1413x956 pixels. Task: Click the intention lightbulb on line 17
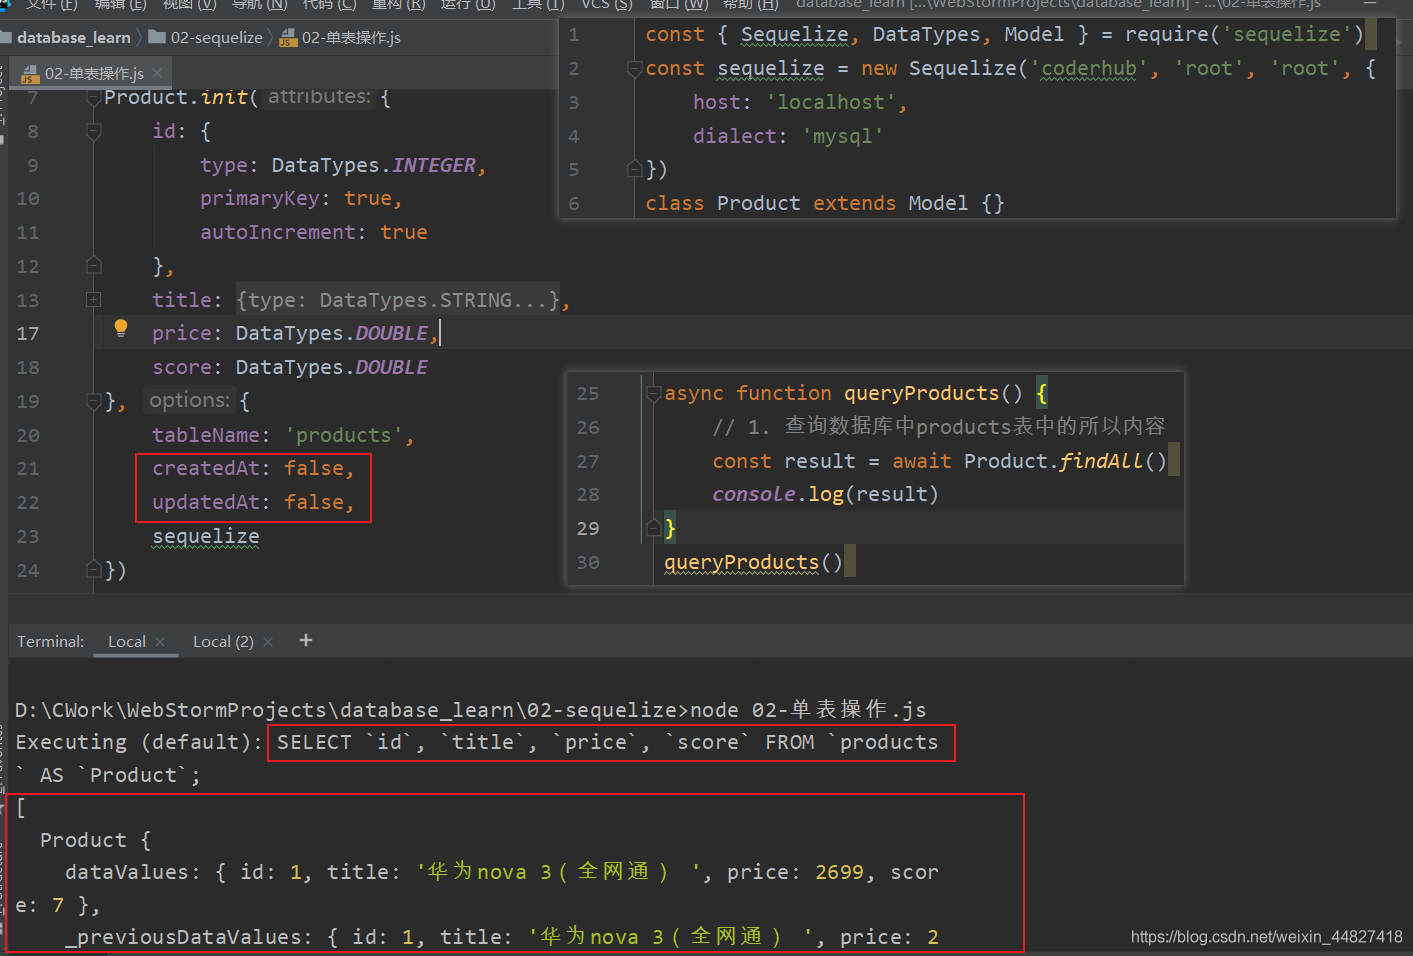pyautogui.click(x=121, y=328)
